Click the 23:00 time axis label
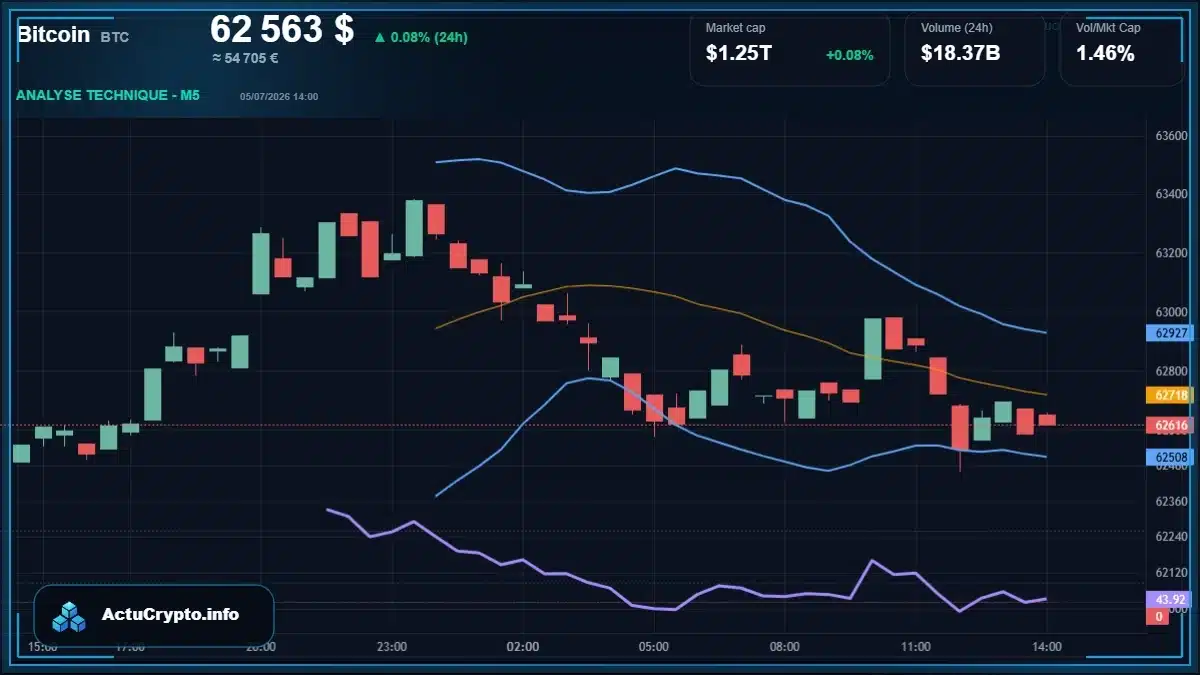This screenshot has width=1200, height=675. coord(392,647)
